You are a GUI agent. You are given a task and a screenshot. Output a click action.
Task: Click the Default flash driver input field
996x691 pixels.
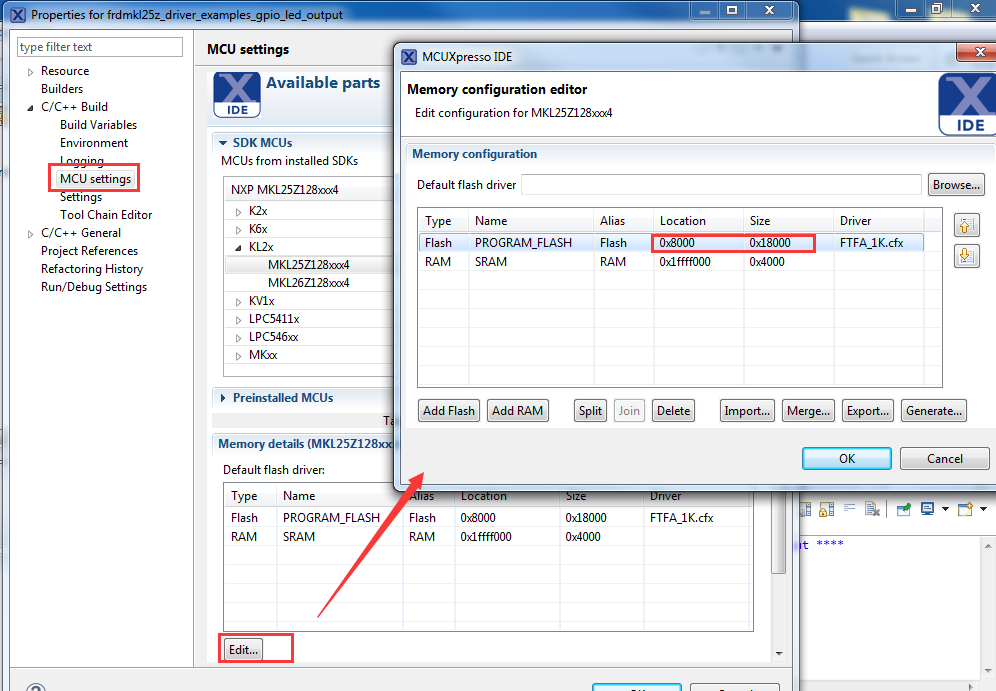tap(721, 185)
